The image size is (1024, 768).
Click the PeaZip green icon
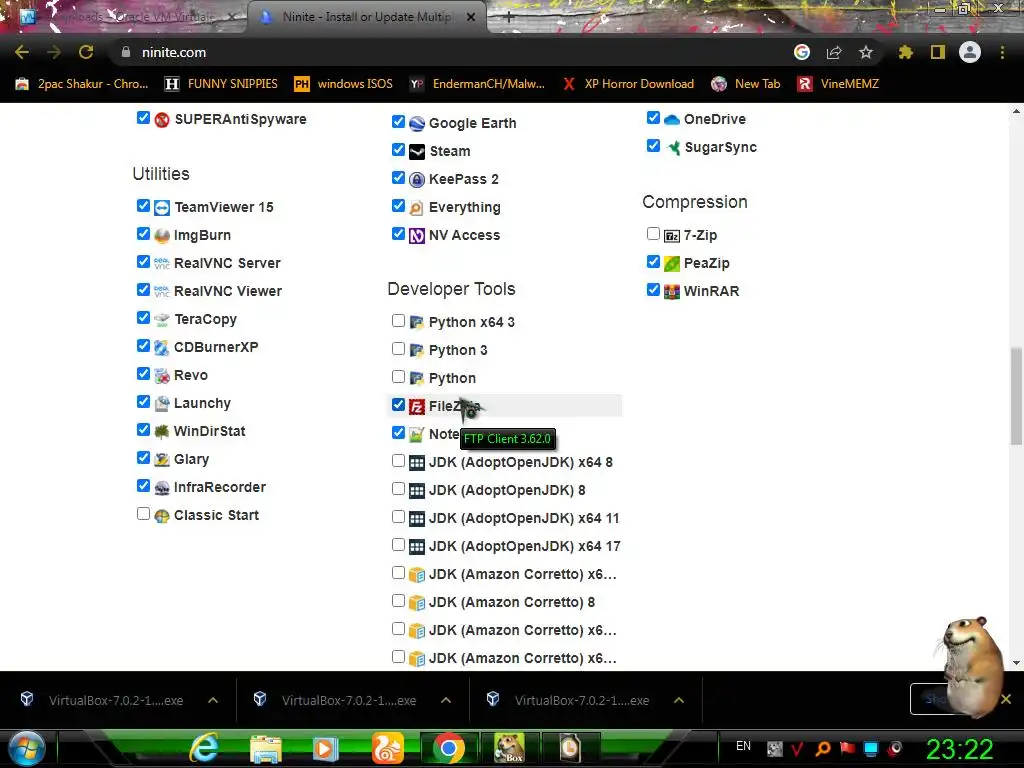click(671, 264)
